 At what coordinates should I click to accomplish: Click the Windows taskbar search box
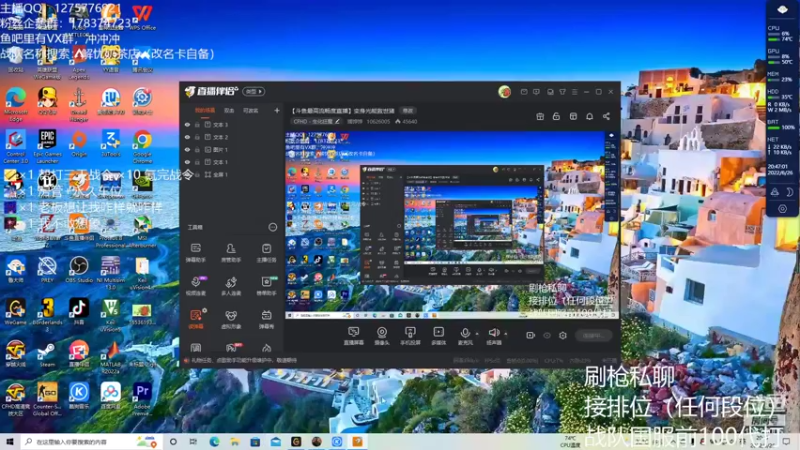(x=92, y=441)
